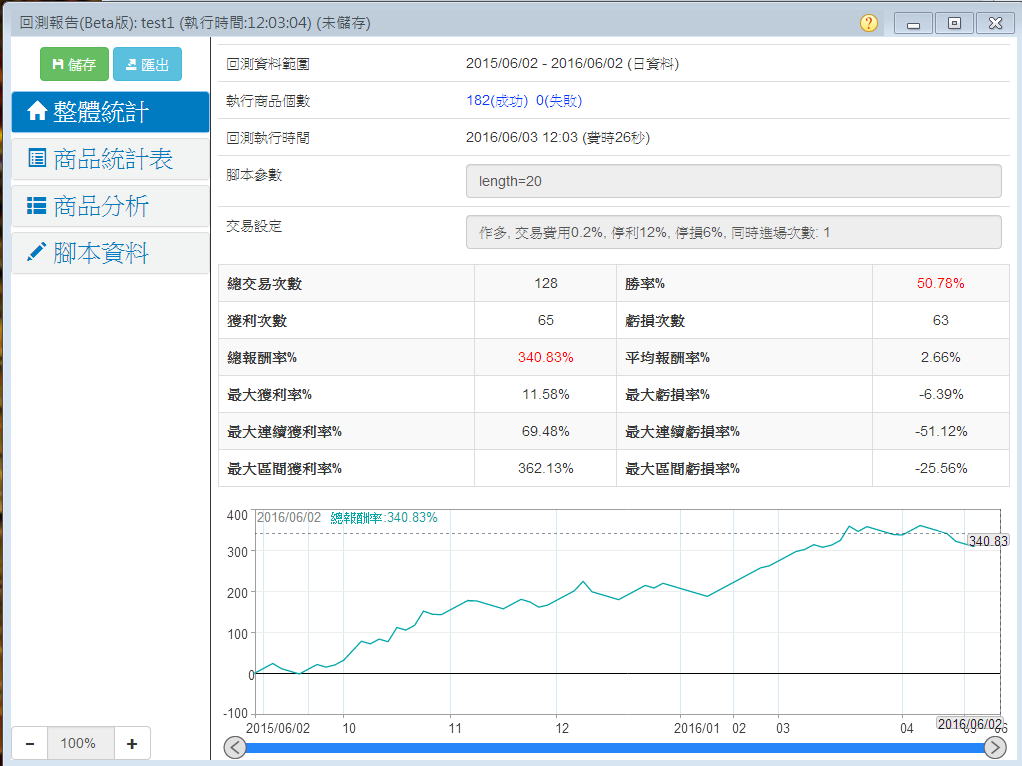1022x766 pixels.
Task: Click the list icon beside 商品分析
Action: tap(37, 206)
